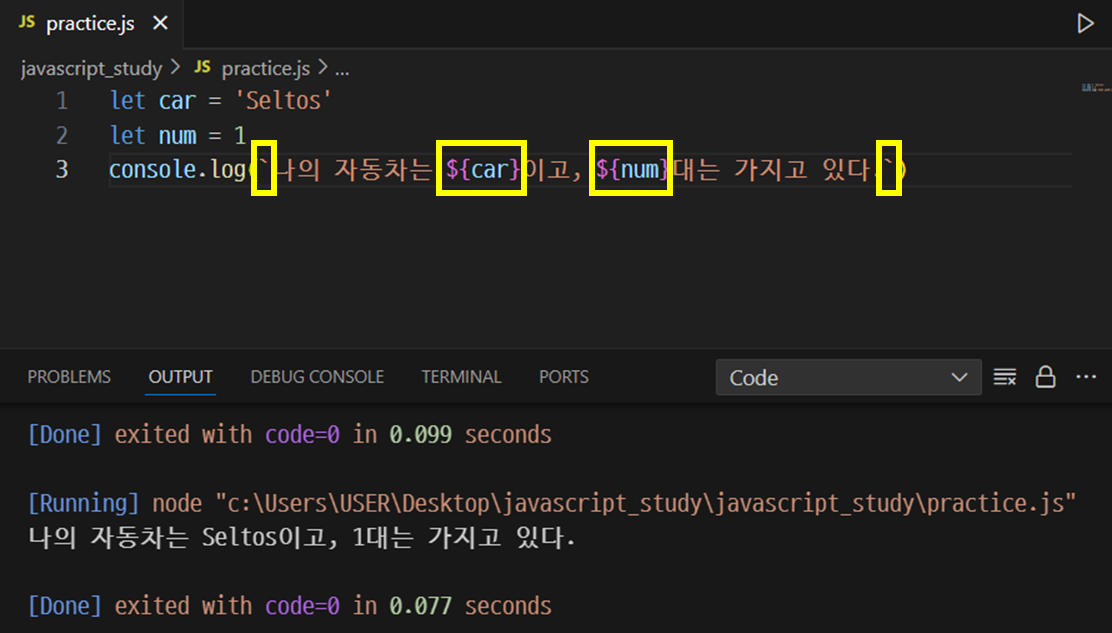Click the '0.099 seconds' done message
1112x633 pixels.
pos(289,435)
